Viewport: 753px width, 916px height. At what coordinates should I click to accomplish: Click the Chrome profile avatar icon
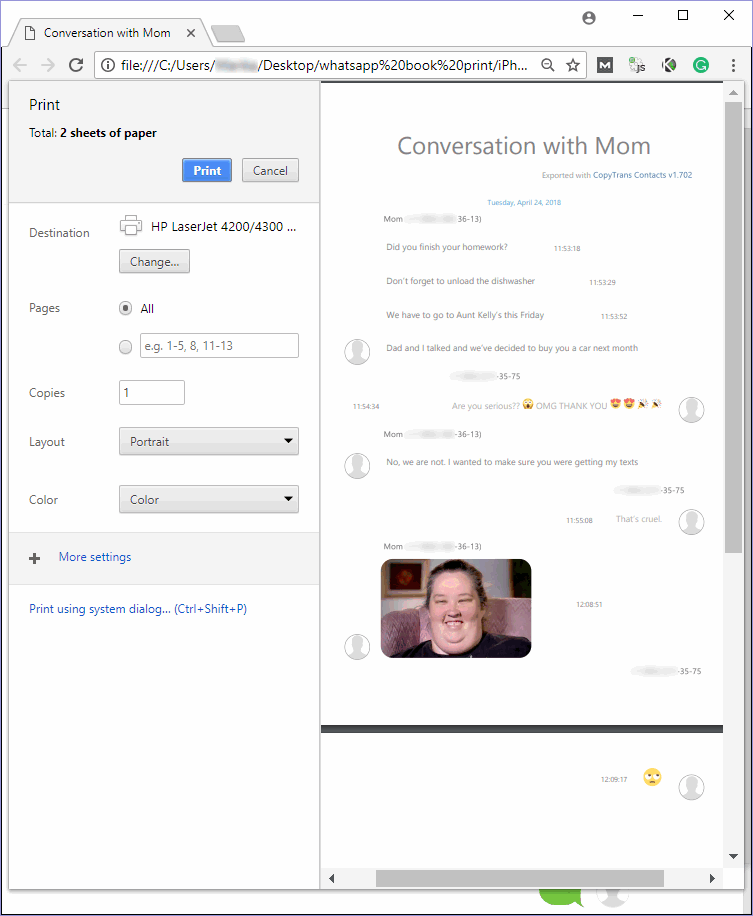pos(589,17)
